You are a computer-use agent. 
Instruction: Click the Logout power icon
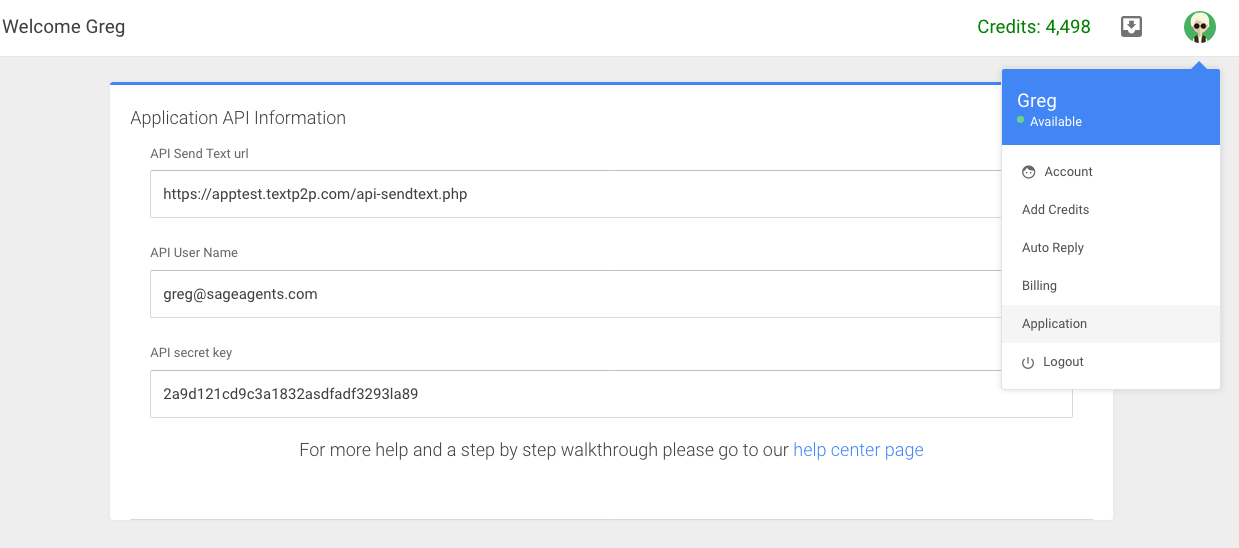coord(1028,362)
